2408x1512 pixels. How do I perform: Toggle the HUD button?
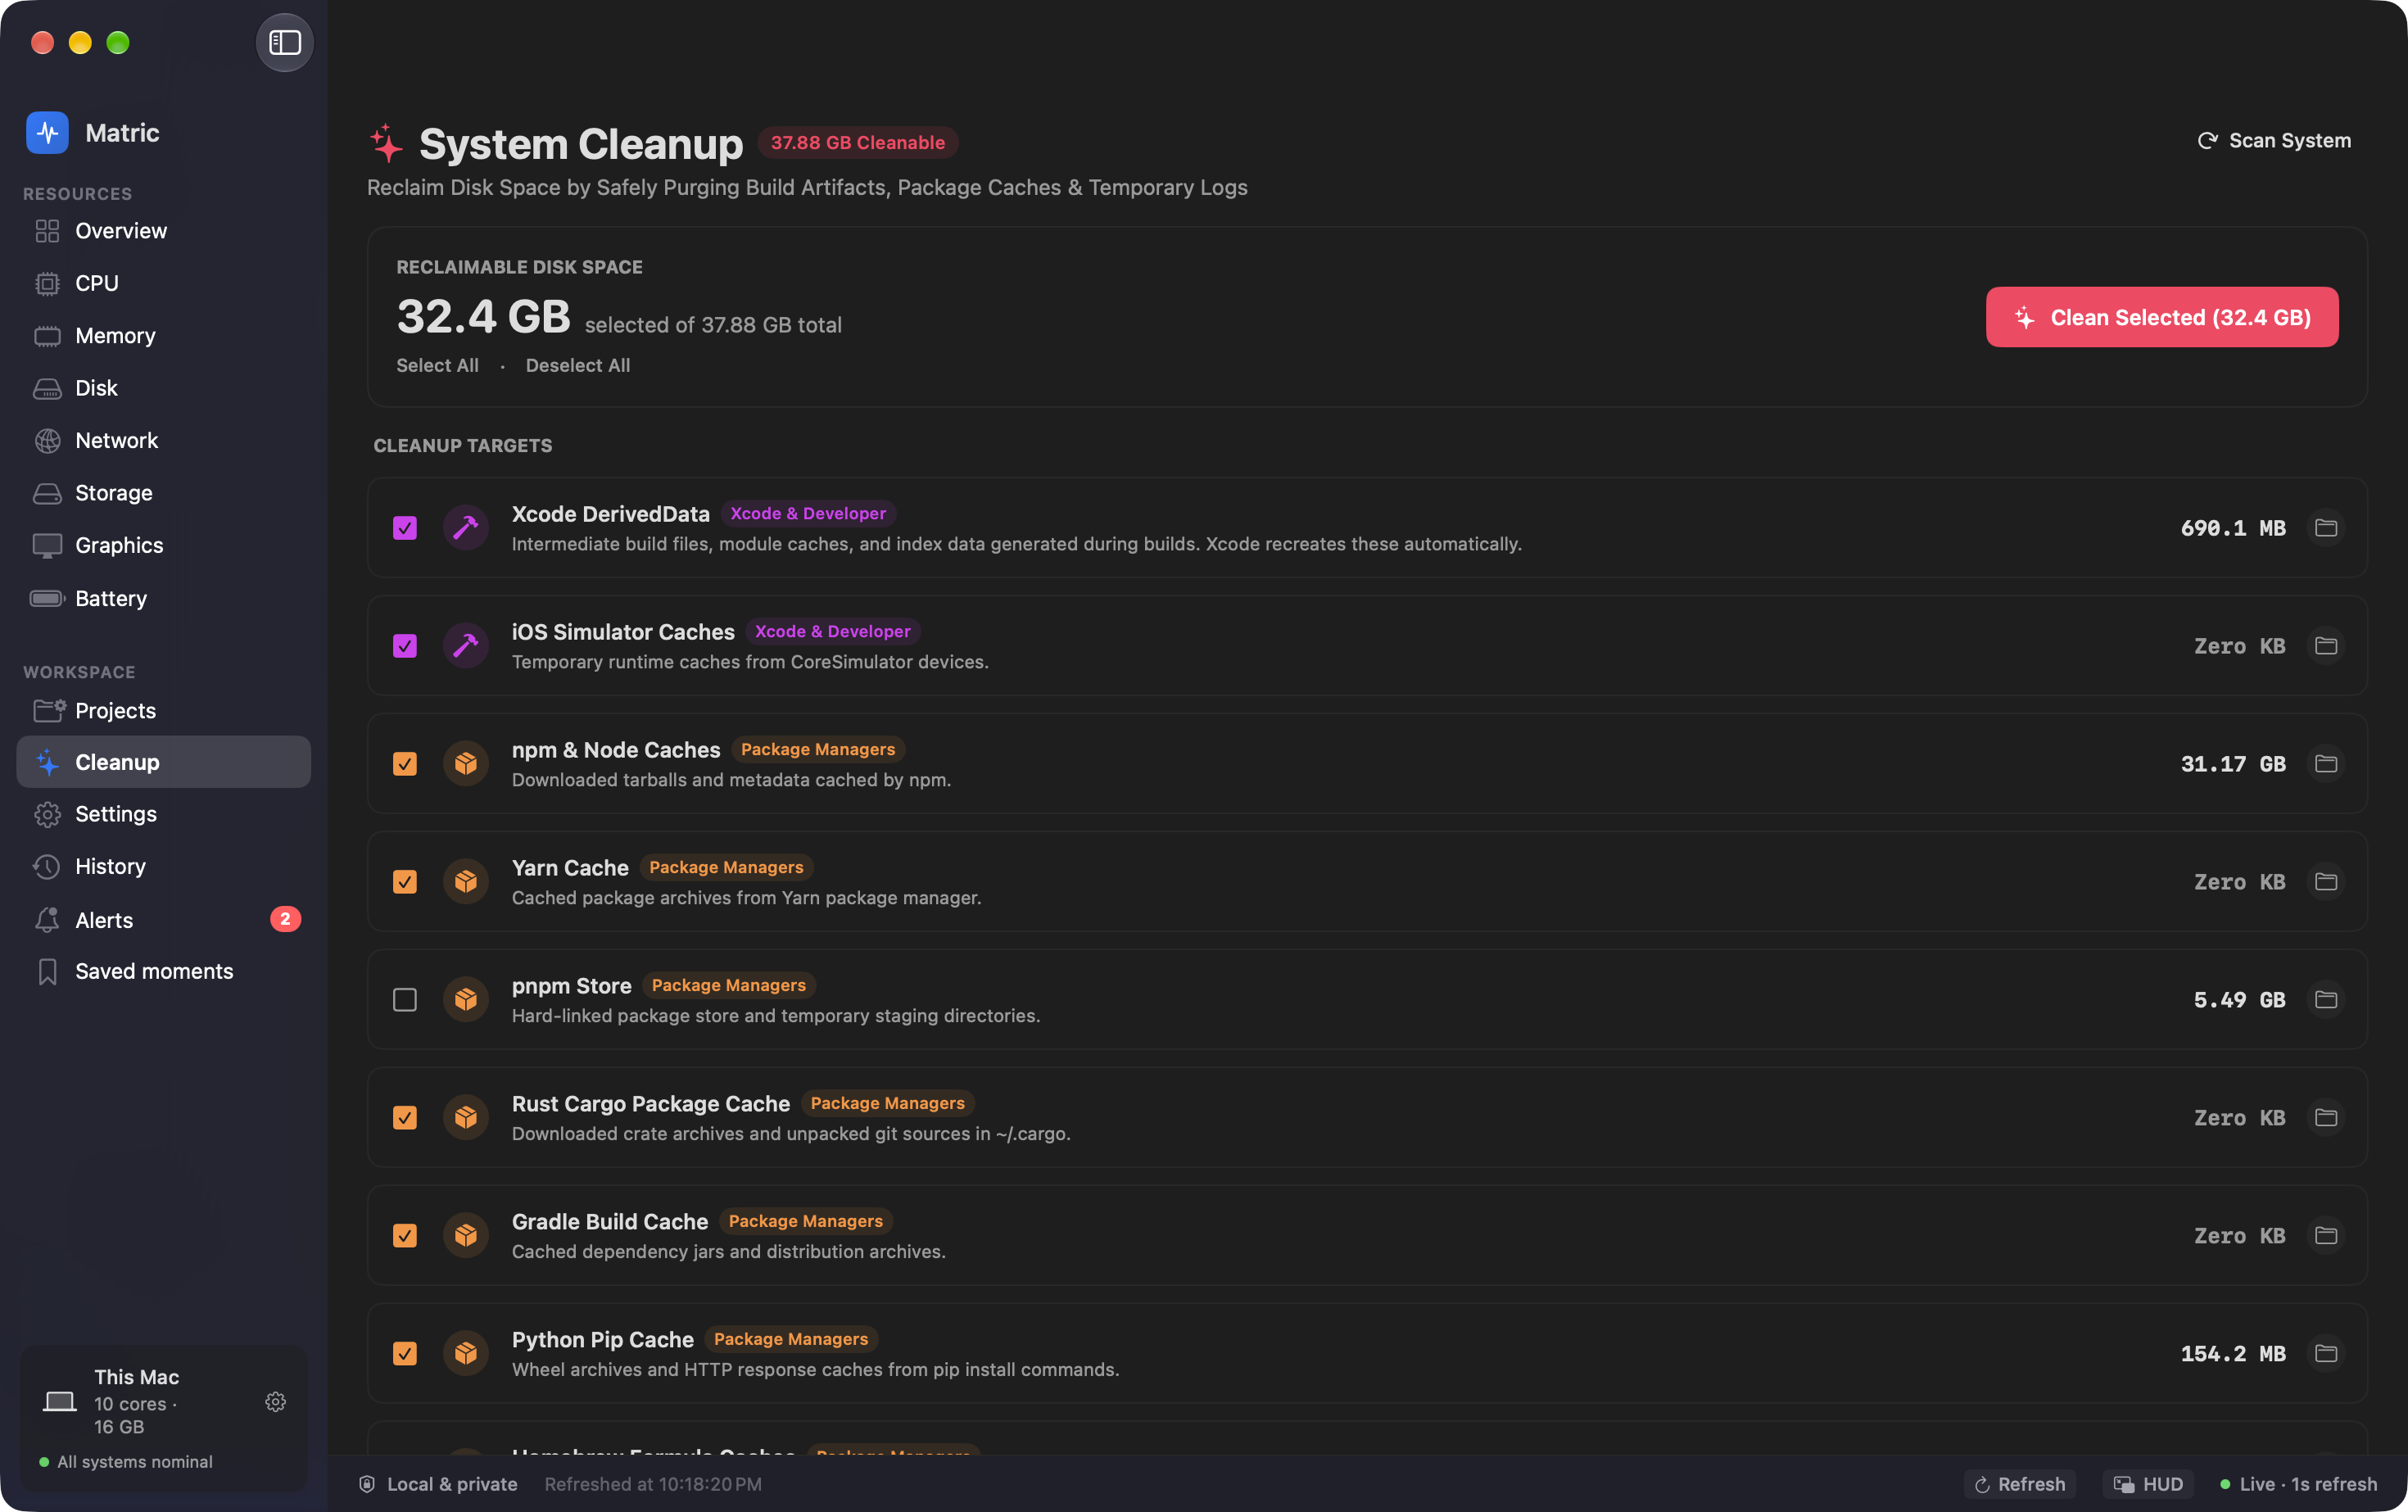click(2148, 1484)
